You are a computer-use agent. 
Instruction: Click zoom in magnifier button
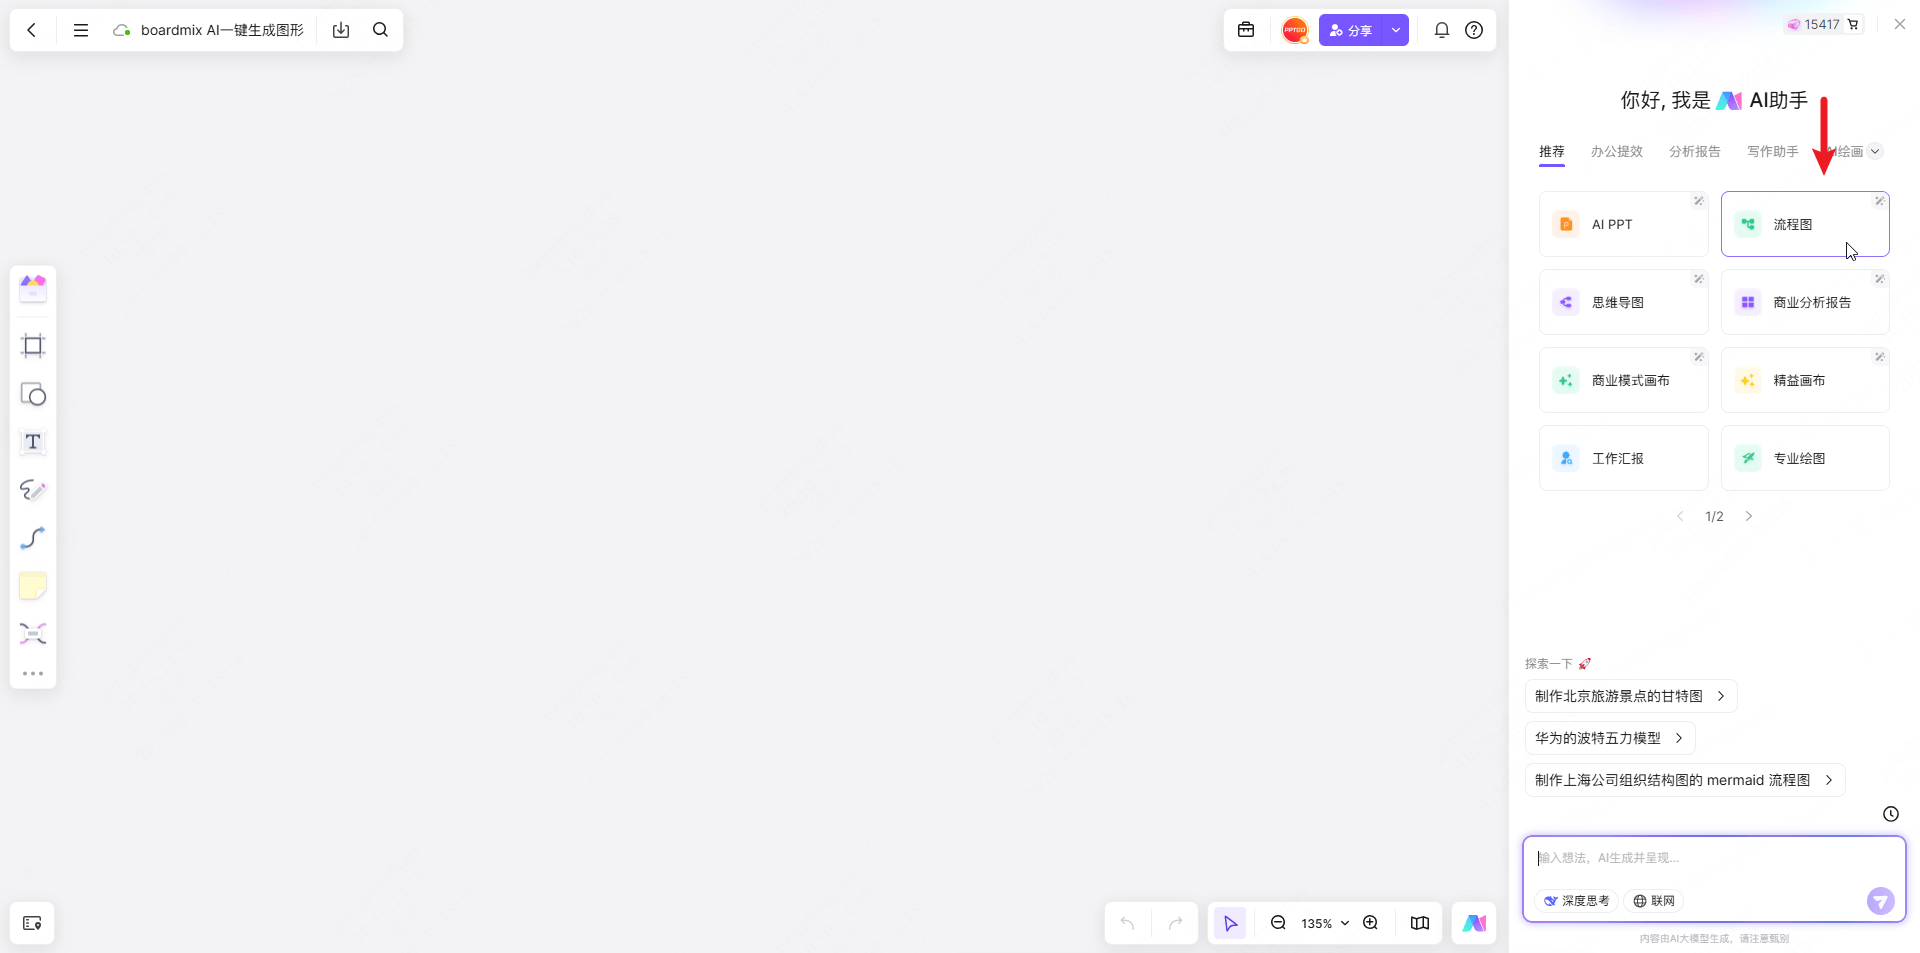click(x=1371, y=923)
